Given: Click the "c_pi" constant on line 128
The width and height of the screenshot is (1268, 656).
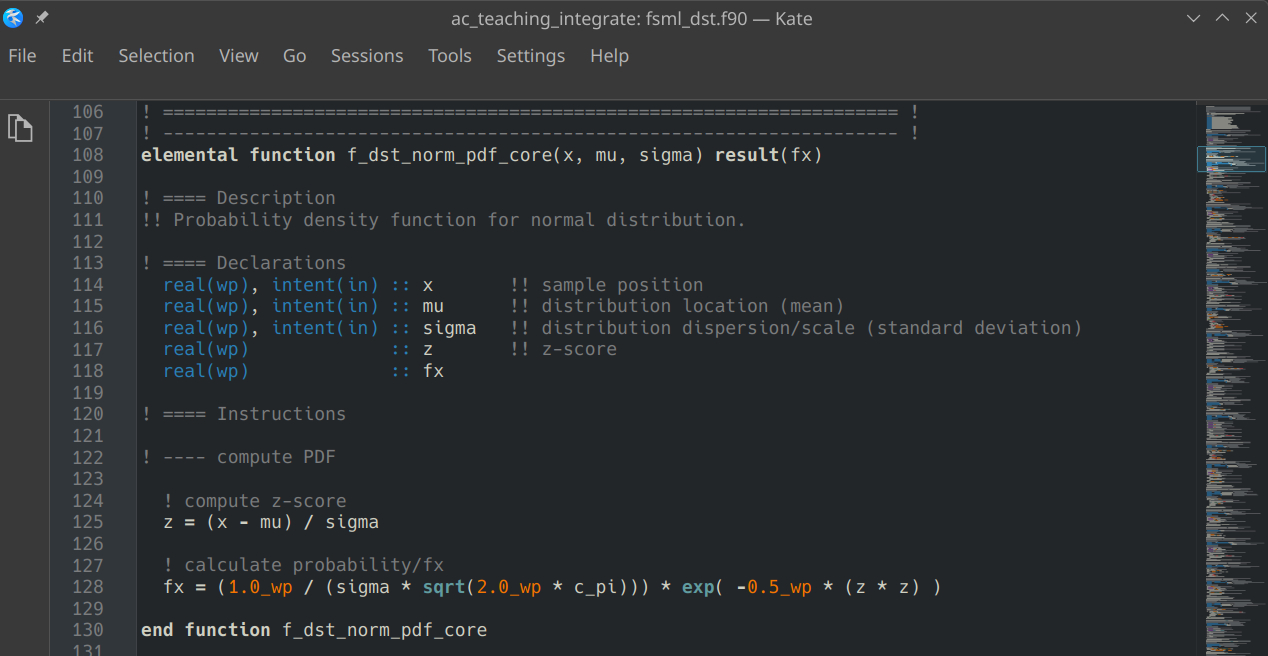Looking at the screenshot, I should click(596, 587).
